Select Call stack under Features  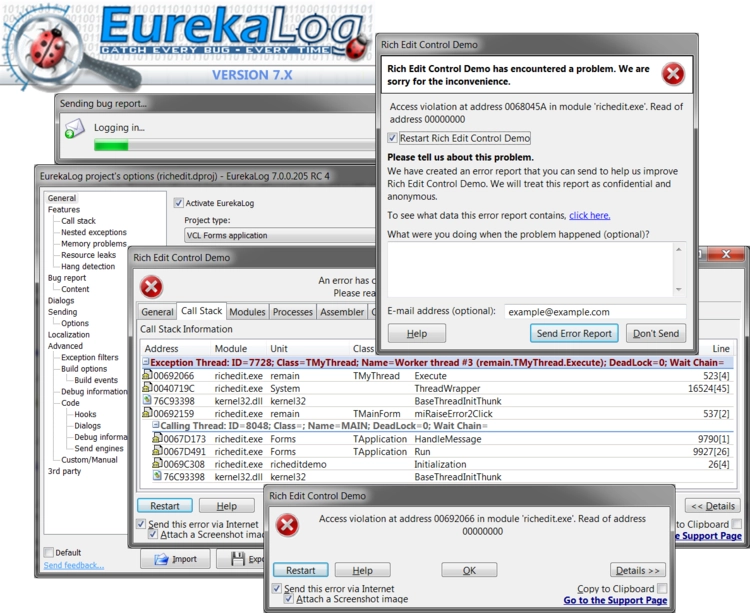pos(78,221)
